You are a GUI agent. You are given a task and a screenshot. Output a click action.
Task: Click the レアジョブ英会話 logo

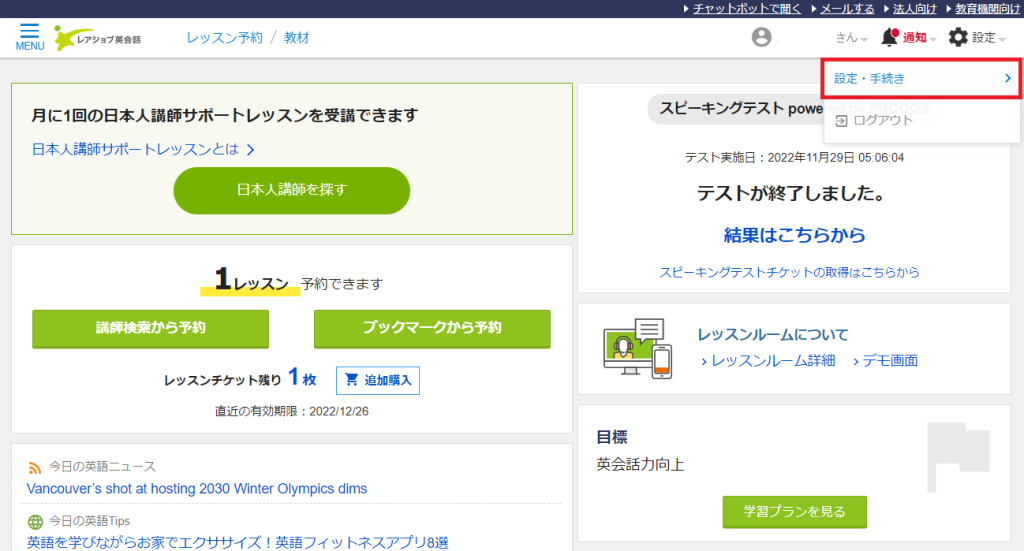98,38
